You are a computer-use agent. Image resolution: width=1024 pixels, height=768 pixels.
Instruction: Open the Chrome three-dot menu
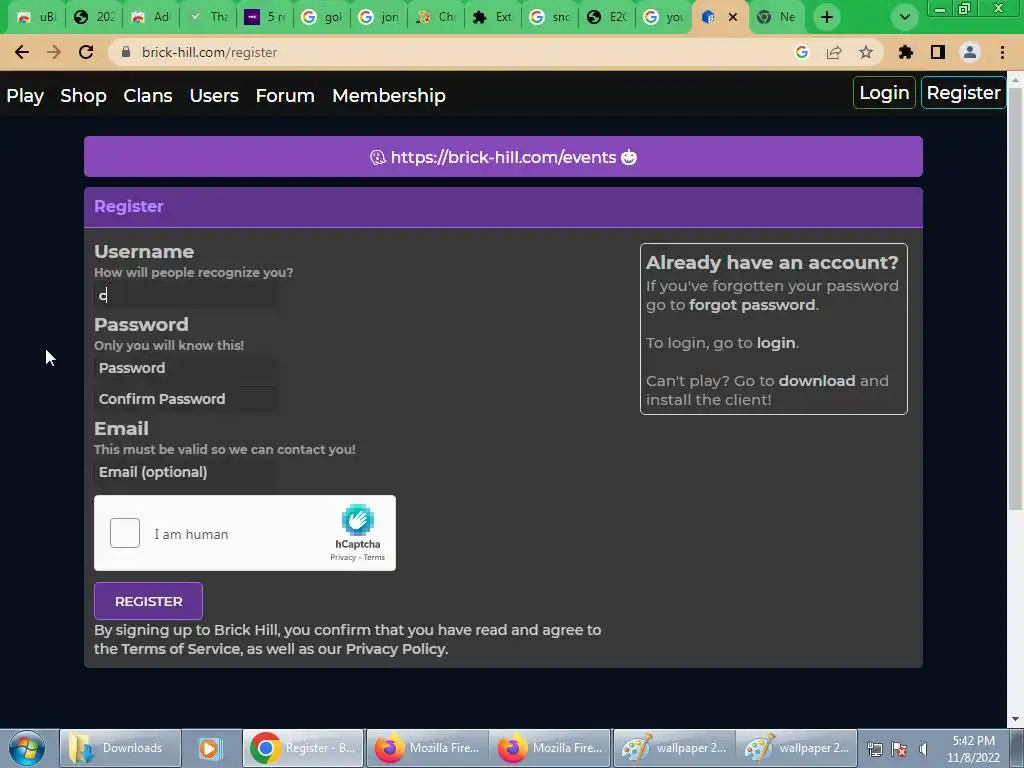coord(1002,52)
